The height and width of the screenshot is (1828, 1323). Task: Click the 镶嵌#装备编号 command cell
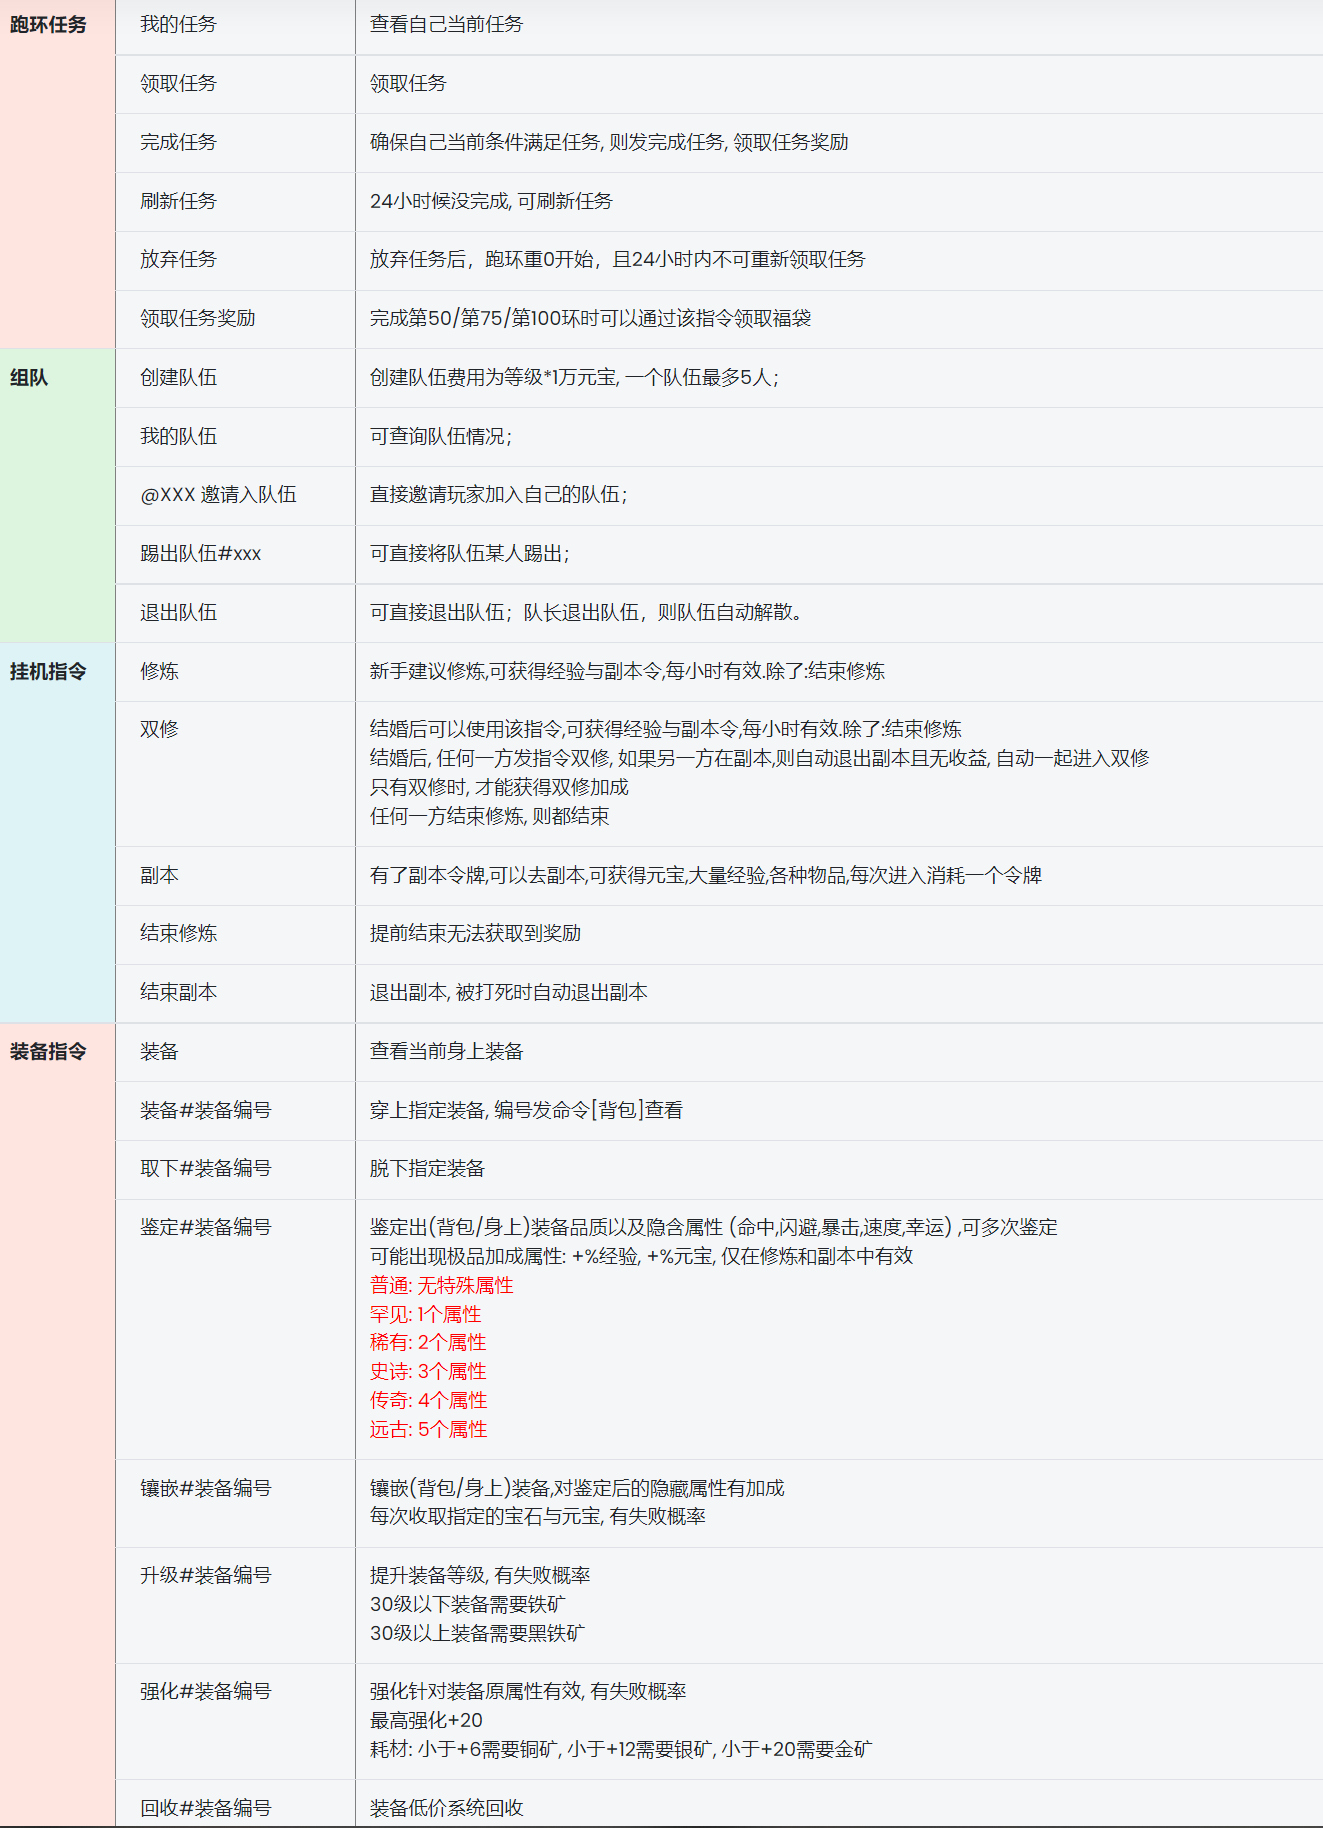click(235, 1504)
